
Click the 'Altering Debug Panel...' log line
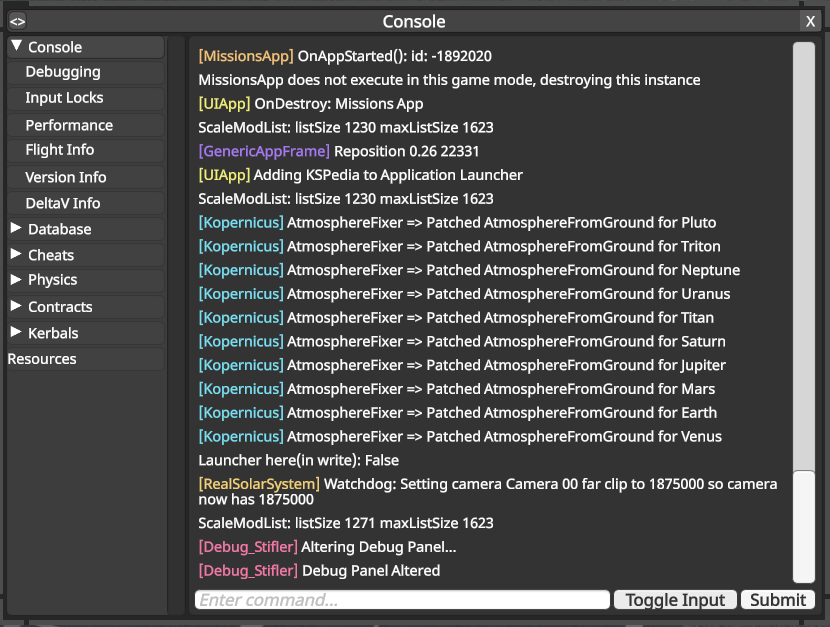(327, 547)
